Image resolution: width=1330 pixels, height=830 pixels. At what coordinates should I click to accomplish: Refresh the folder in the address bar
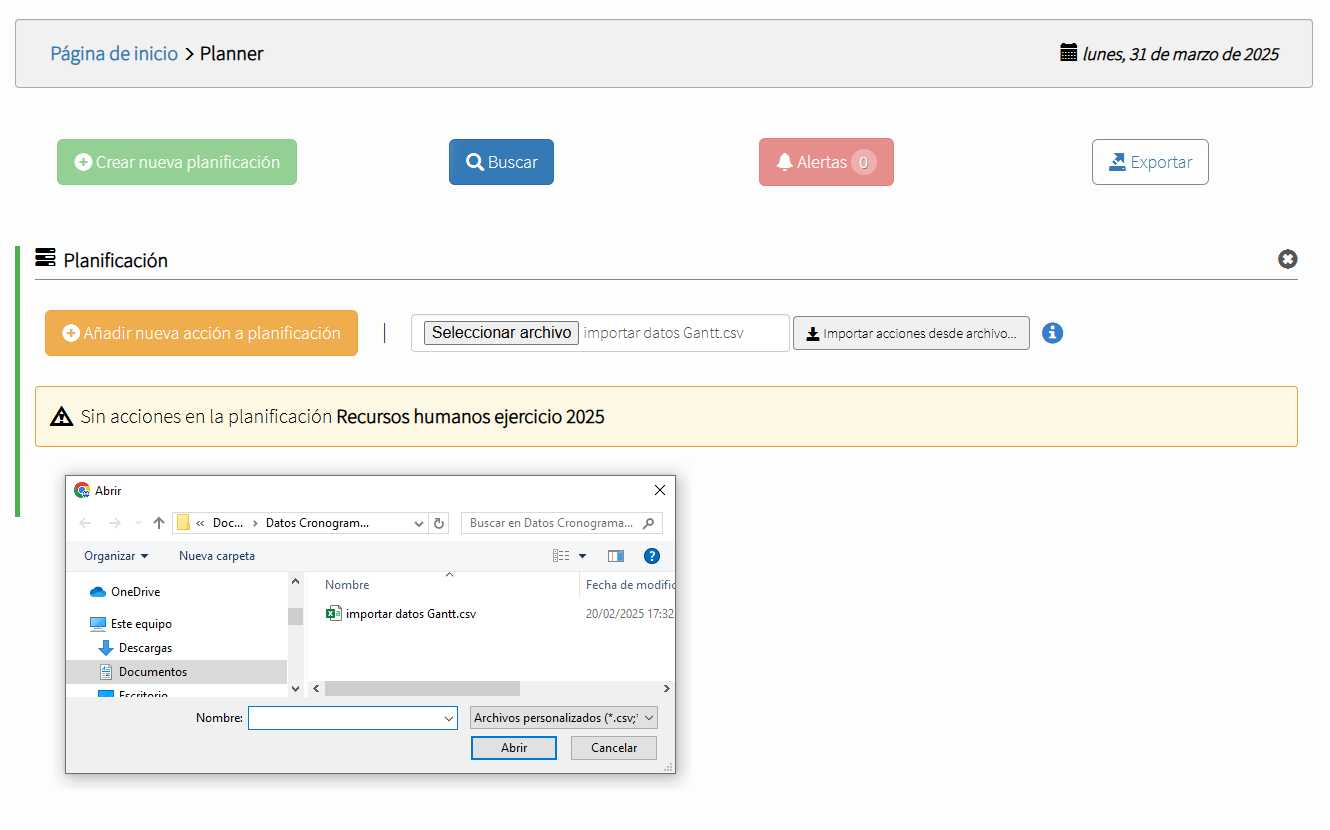(439, 523)
